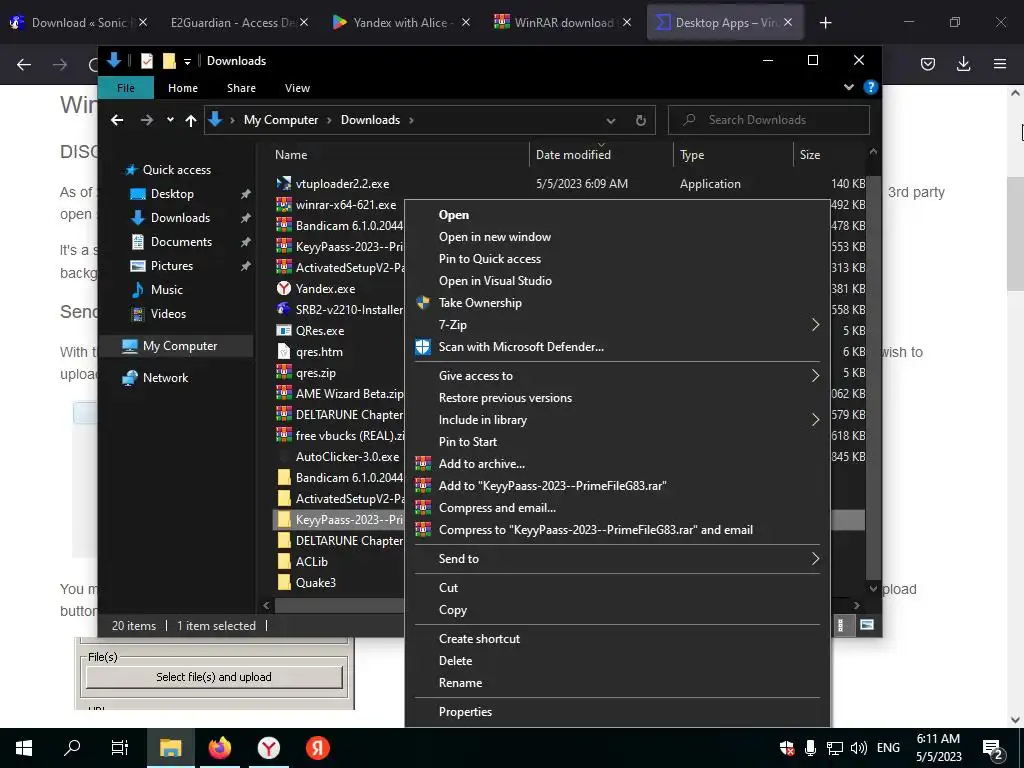
Task: Switch to large icons view button
Action: [867, 626]
